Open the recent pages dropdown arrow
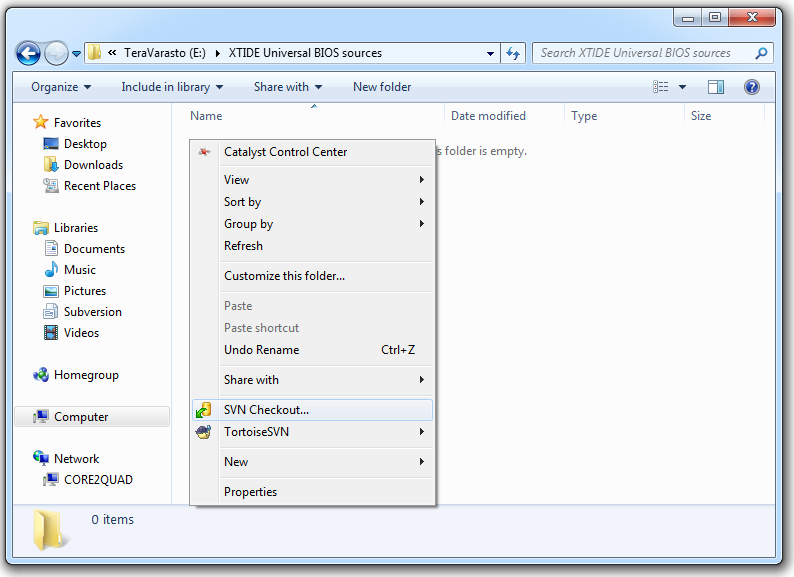This screenshot has height=577, width=794. 76,53
